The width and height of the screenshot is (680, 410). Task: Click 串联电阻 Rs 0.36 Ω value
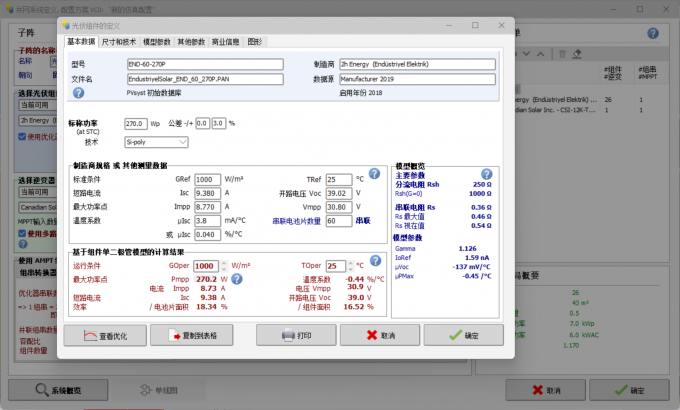pyautogui.click(x=481, y=207)
